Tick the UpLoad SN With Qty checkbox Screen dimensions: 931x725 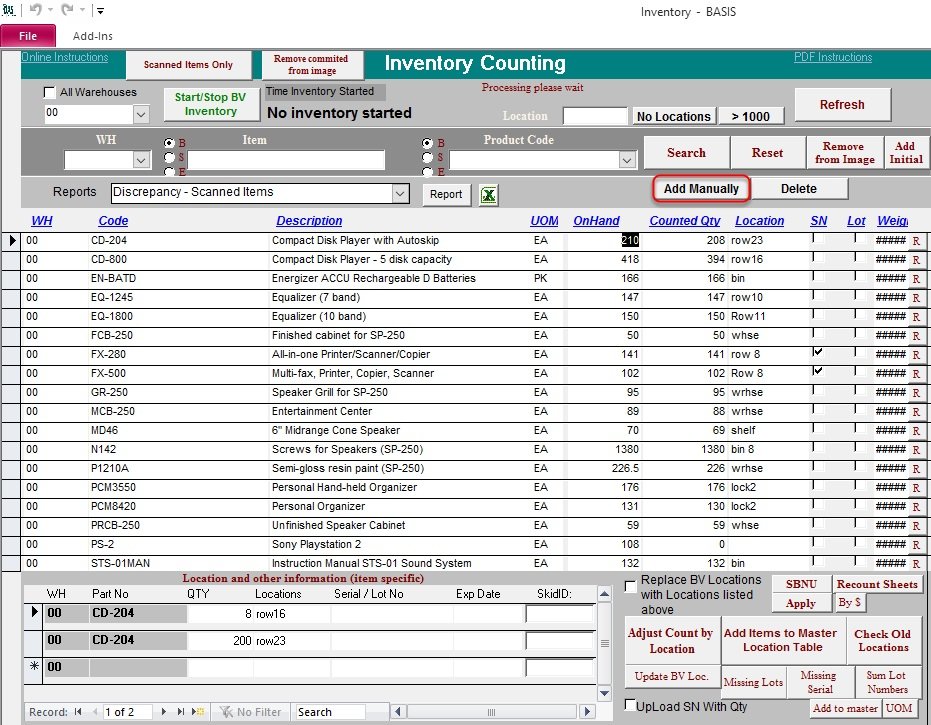pos(630,706)
